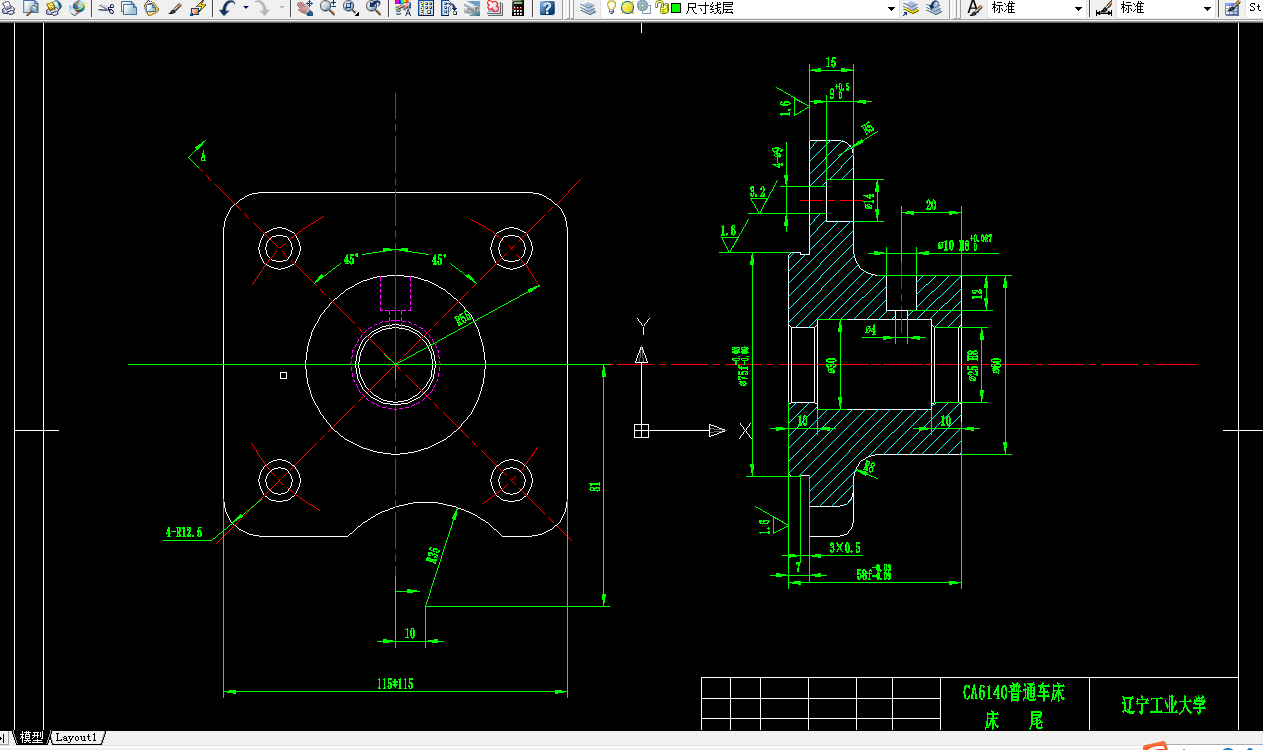Open Plot Preview
Viewport: 1263px width, 750px height.
[30, 8]
